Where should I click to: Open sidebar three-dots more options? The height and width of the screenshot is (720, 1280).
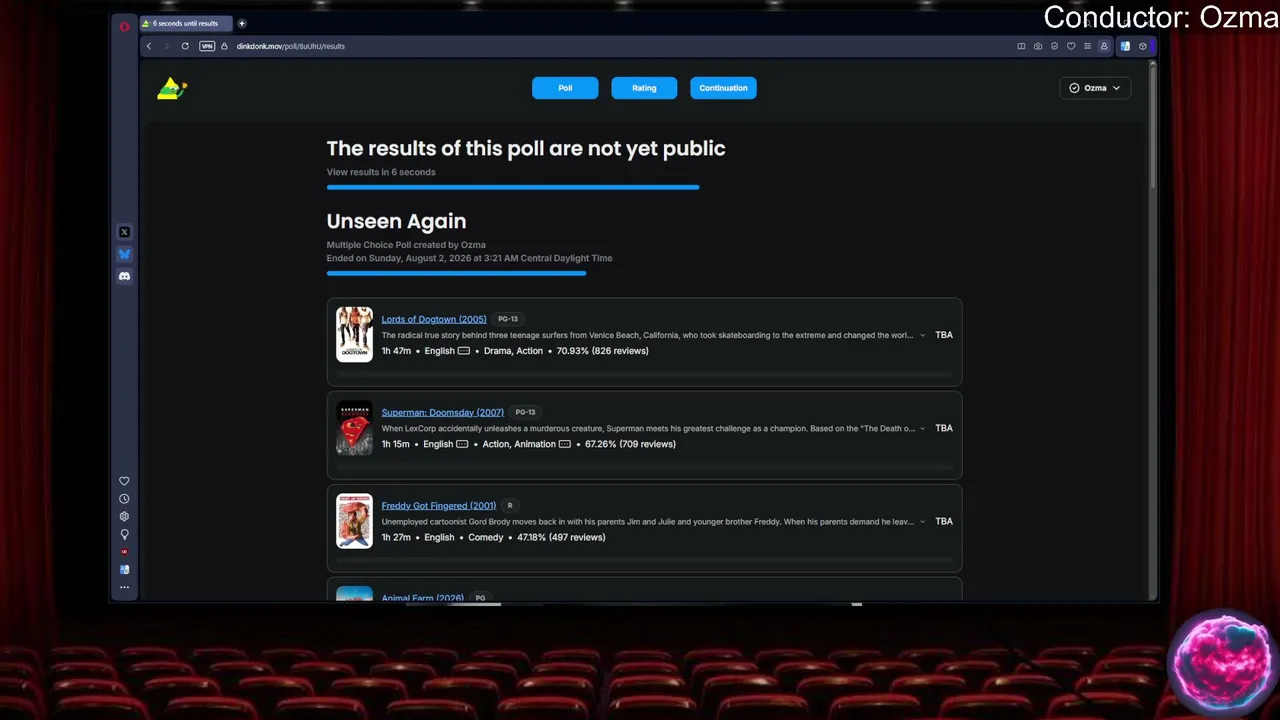(x=124, y=587)
